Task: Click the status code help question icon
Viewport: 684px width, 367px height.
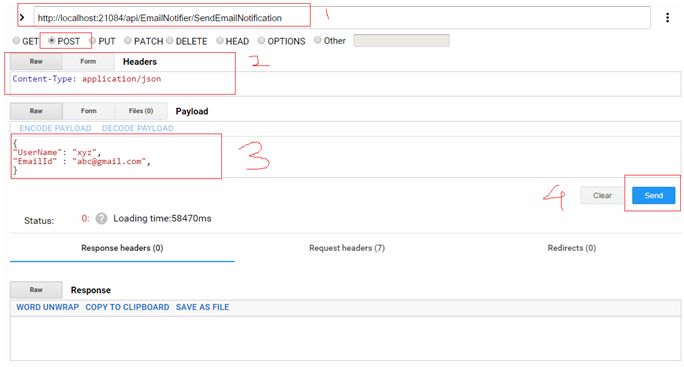Action: [x=101, y=218]
